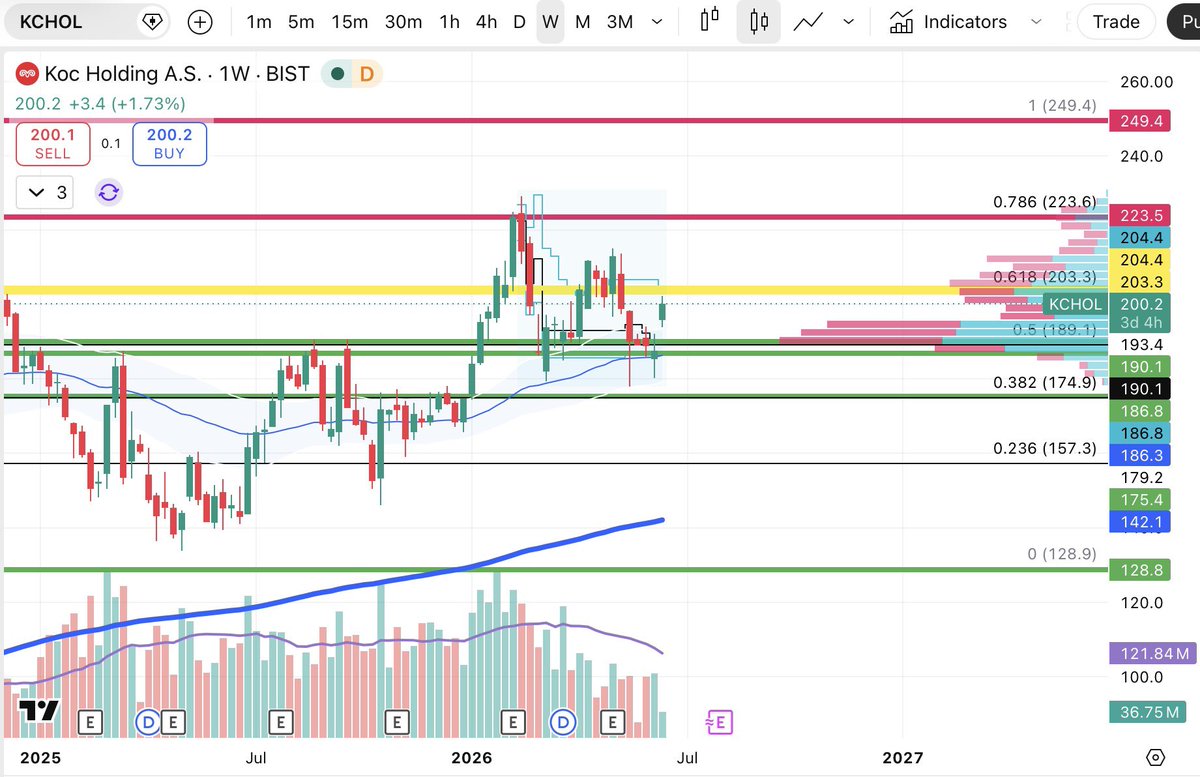Screen dimensions: 1200x777
Task: Click the TradingView logo icon
Action: click(40, 711)
